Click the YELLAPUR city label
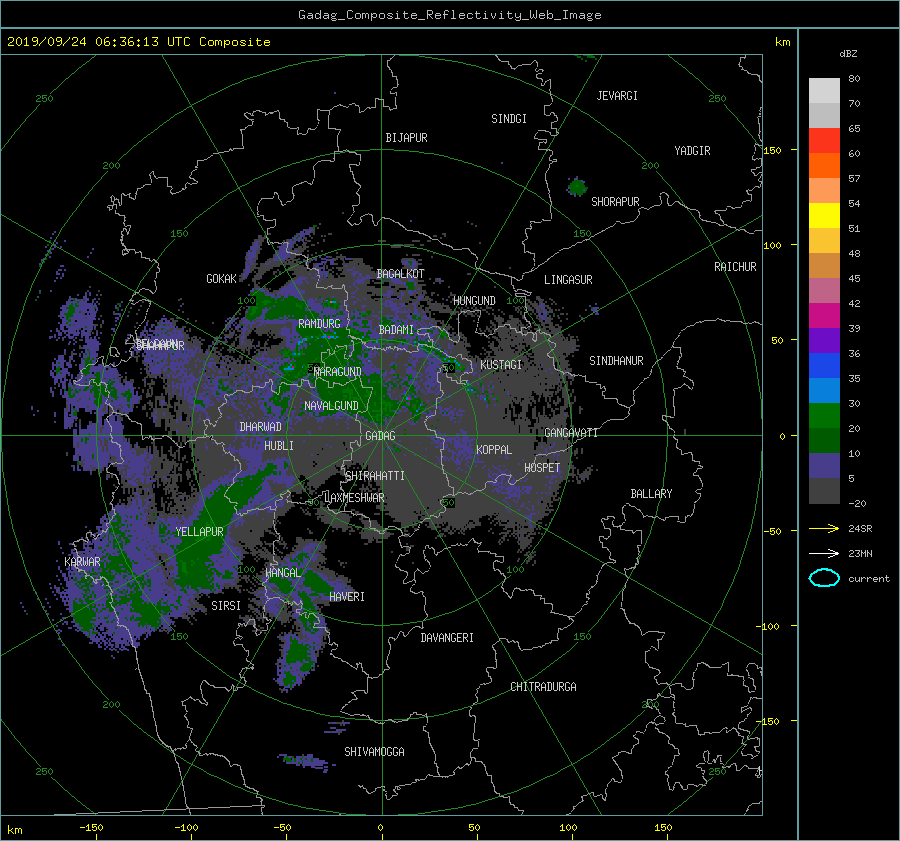The image size is (900, 841). [199, 532]
